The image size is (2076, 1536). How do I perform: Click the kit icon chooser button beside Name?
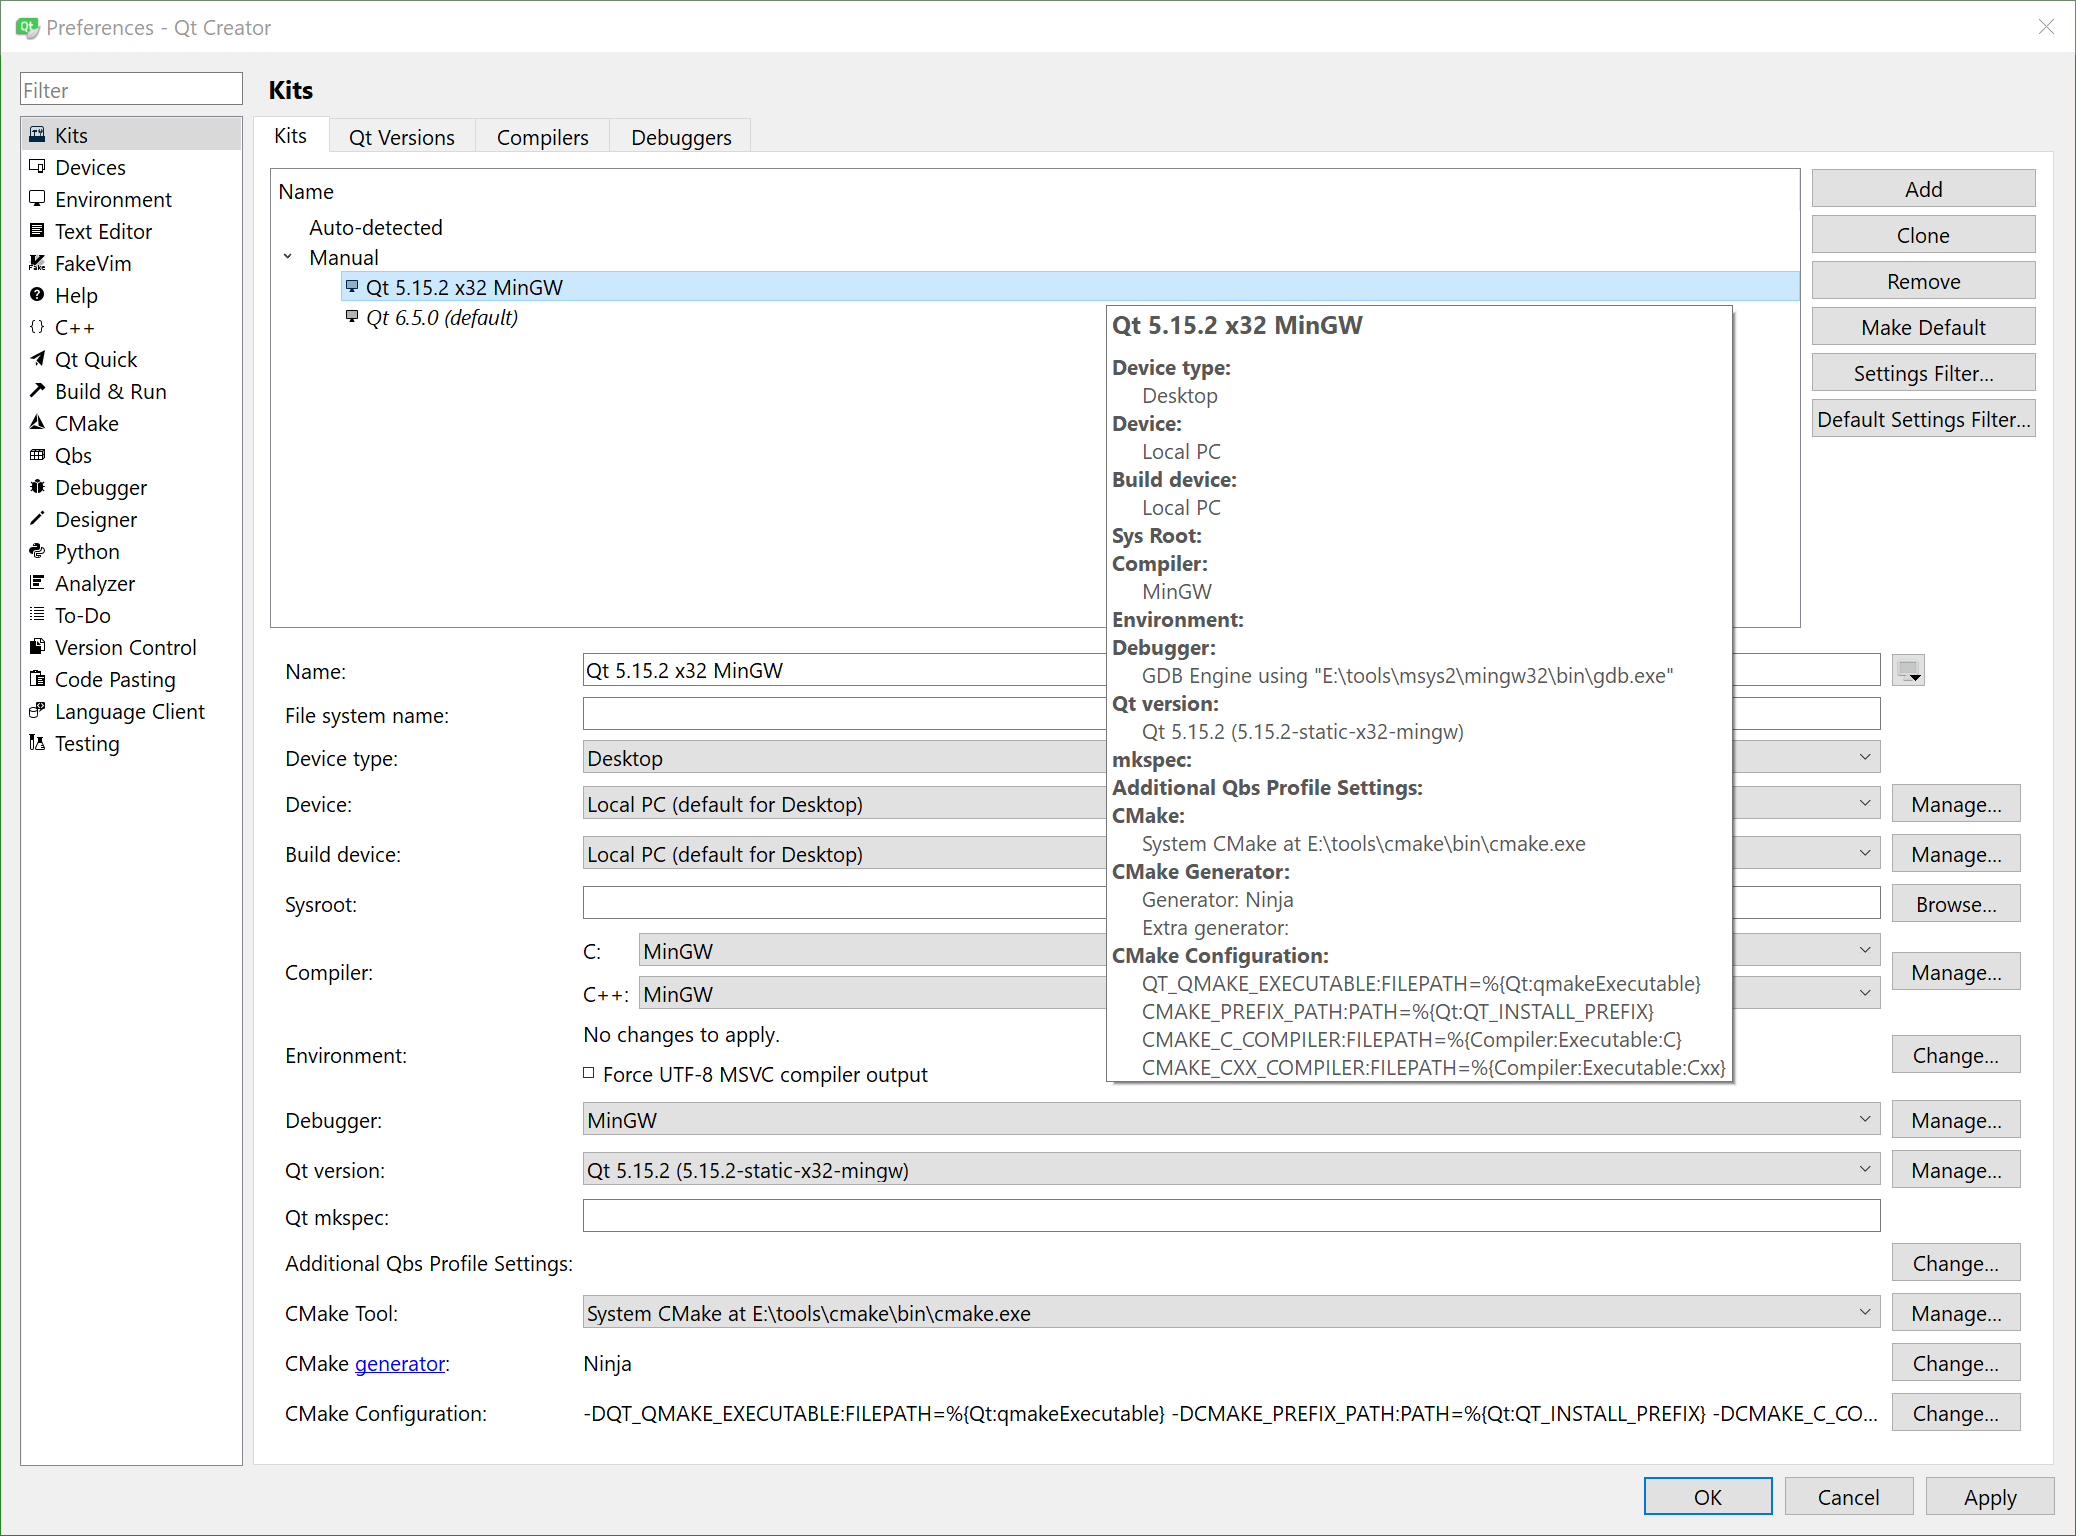pyautogui.click(x=1908, y=670)
